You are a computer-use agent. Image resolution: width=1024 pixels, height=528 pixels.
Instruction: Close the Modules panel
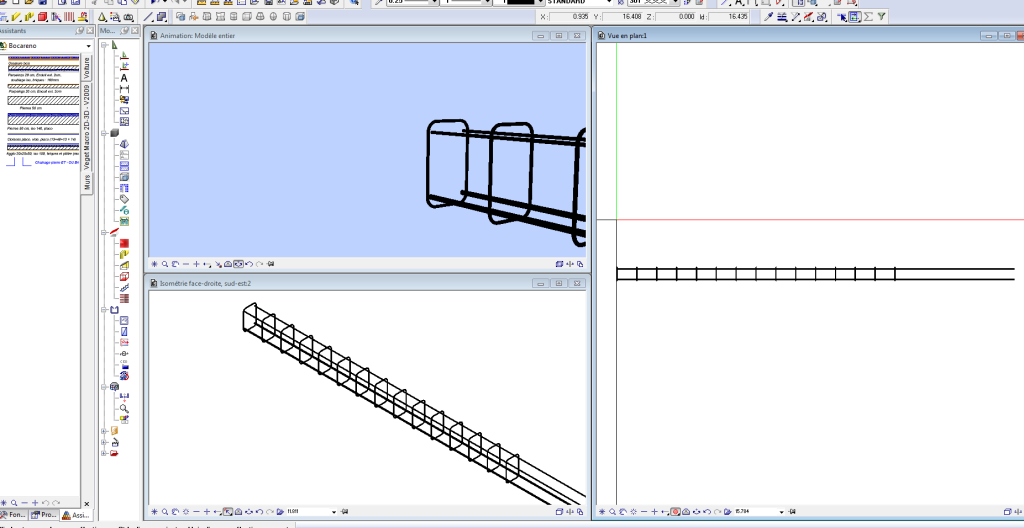pos(135,30)
